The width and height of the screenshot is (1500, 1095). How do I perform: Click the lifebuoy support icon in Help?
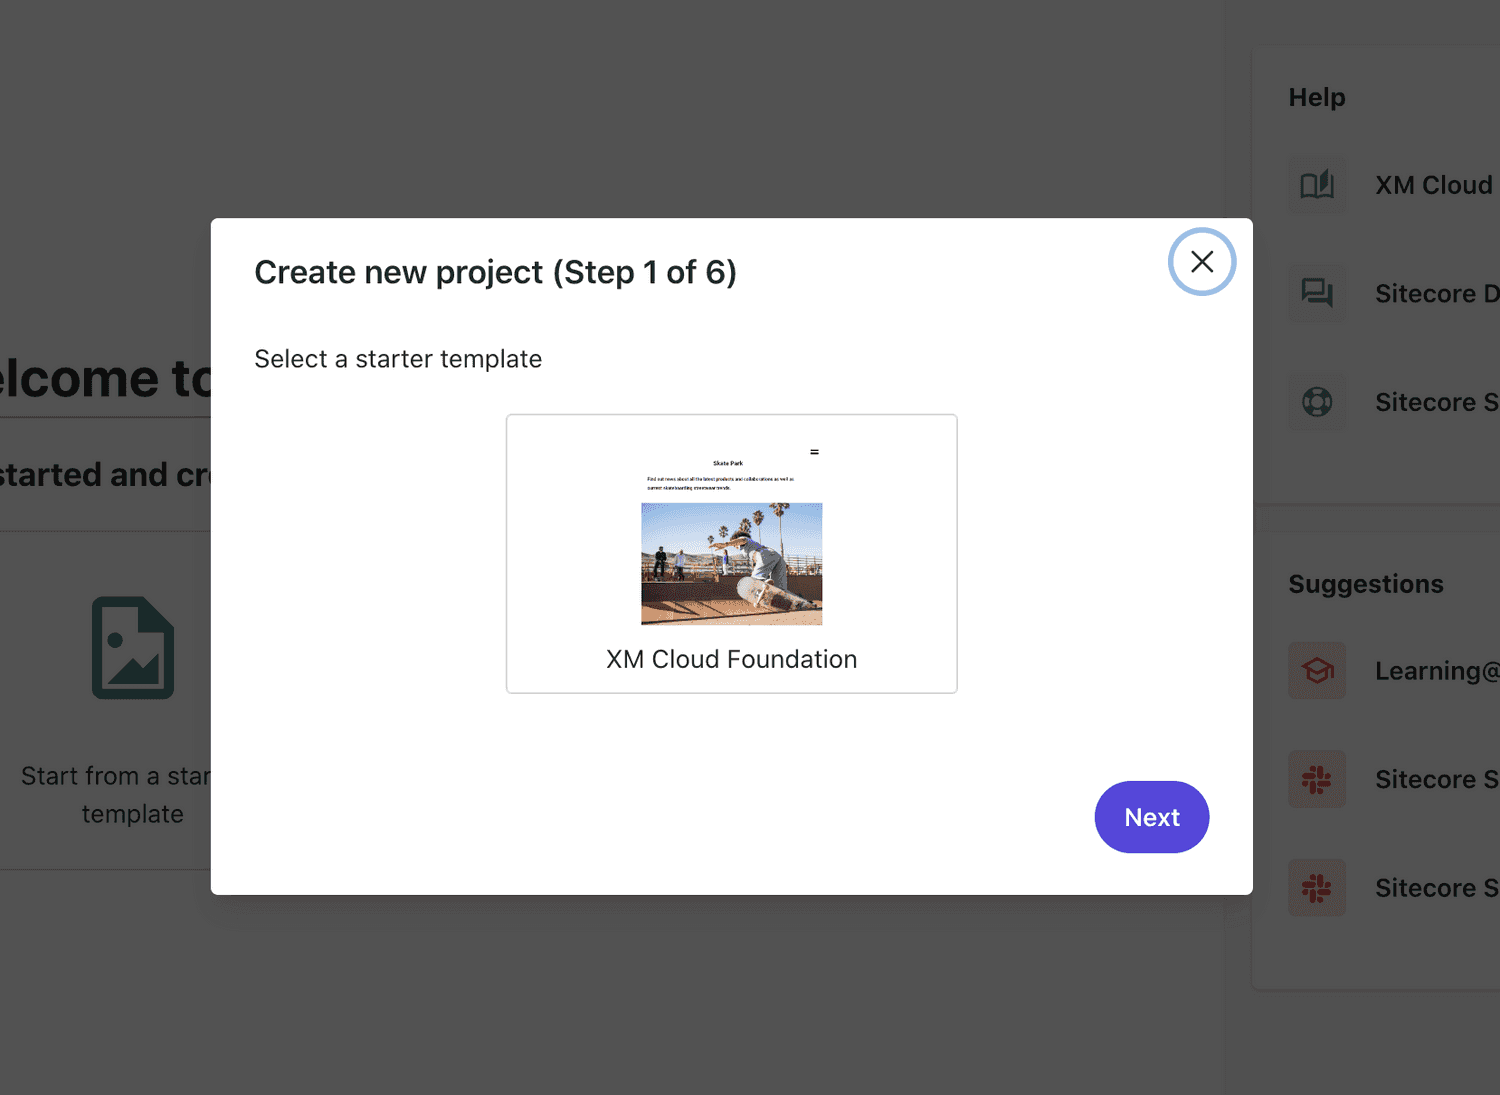tap(1317, 402)
